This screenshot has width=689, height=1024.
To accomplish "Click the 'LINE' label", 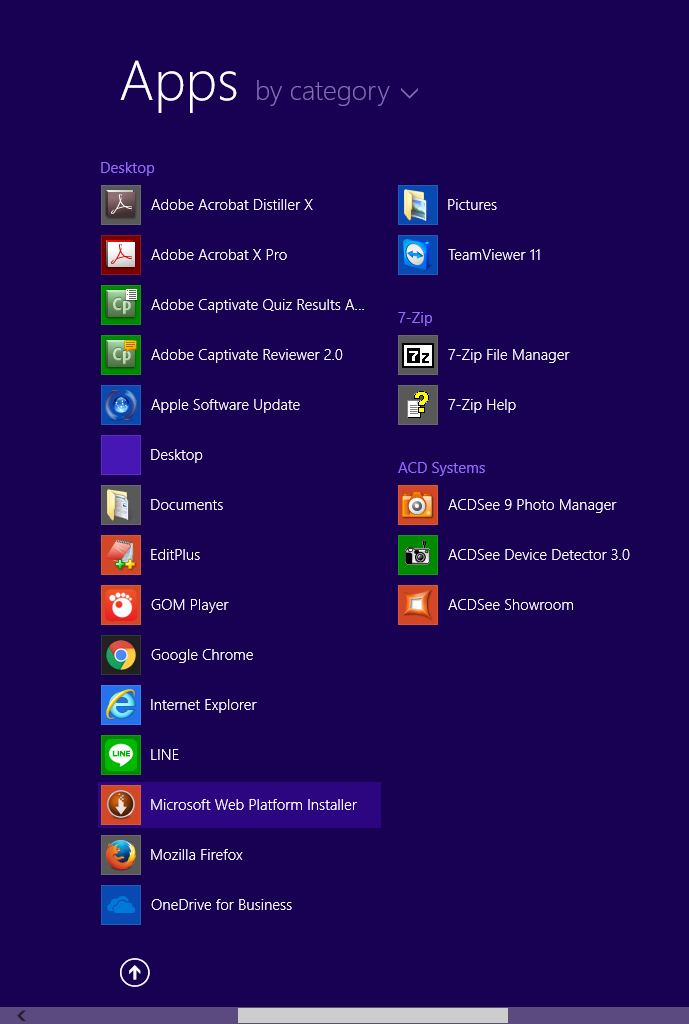I will [165, 754].
